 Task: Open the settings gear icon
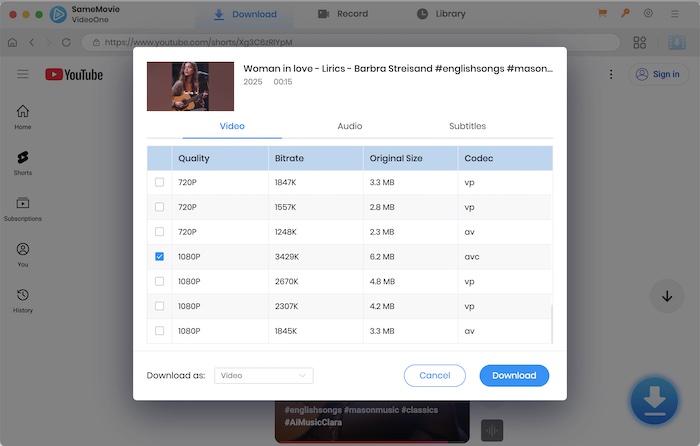click(x=648, y=13)
